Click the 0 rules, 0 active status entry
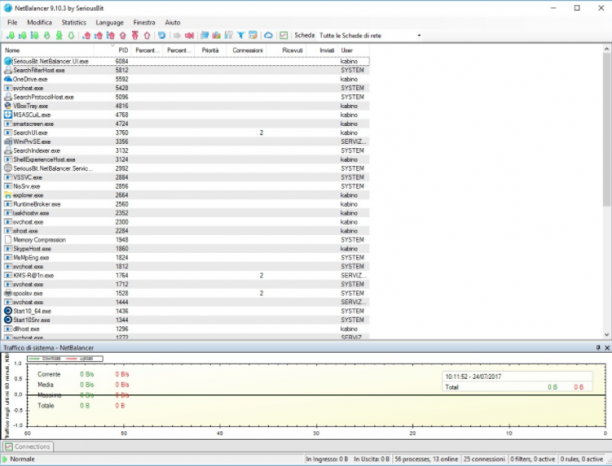Viewport: 612px width, 466px height. 582,459
